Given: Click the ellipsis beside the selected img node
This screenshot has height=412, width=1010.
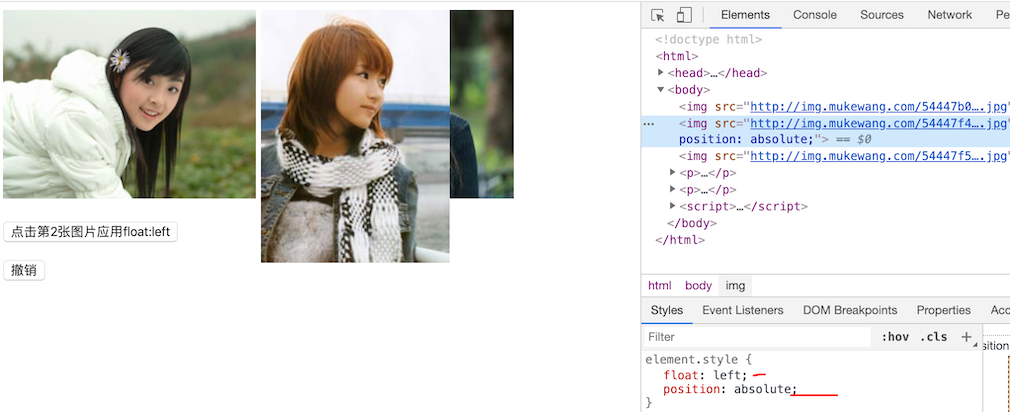Looking at the screenshot, I should tap(649, 123).
